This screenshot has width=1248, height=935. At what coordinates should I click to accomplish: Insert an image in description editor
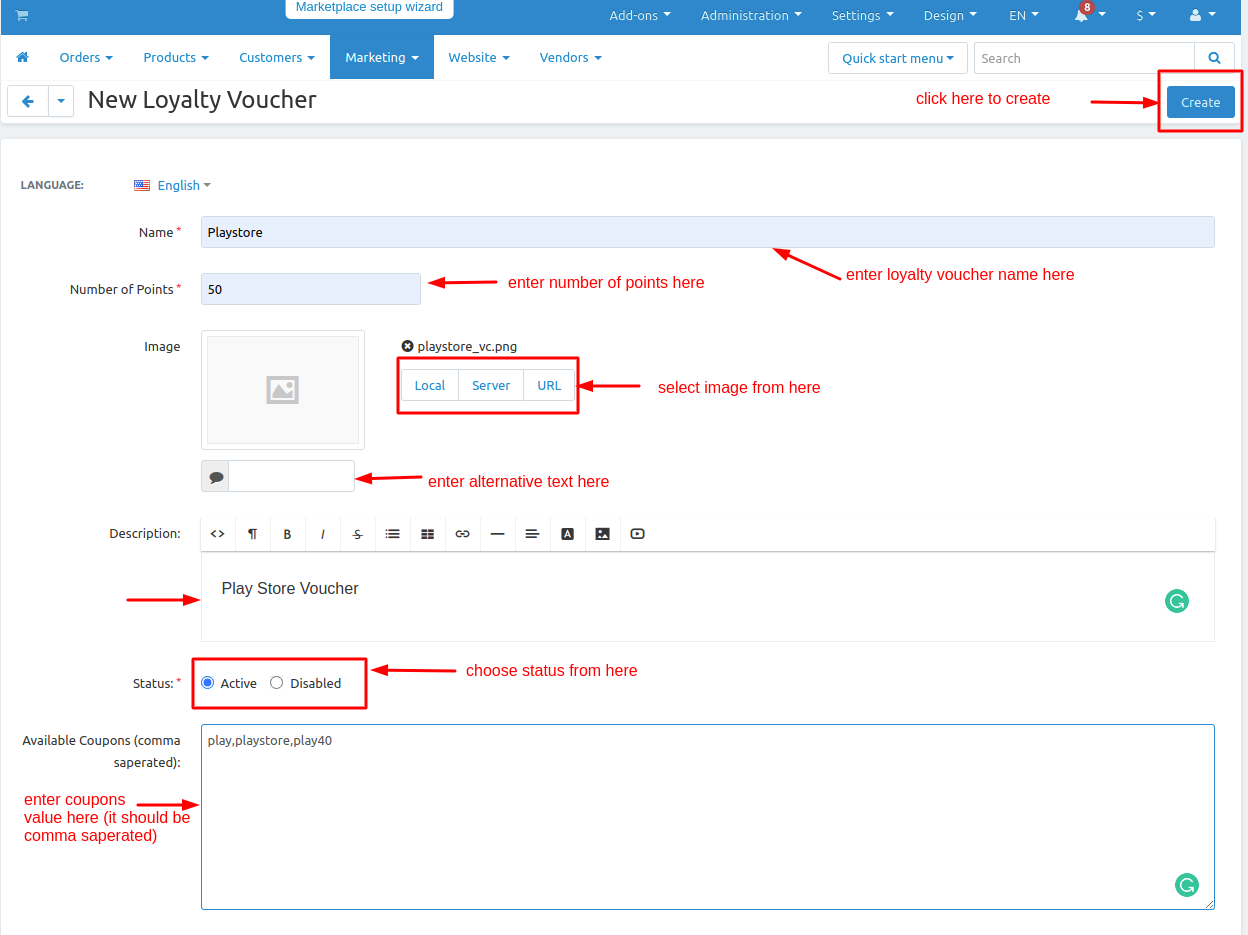[602, 534]
